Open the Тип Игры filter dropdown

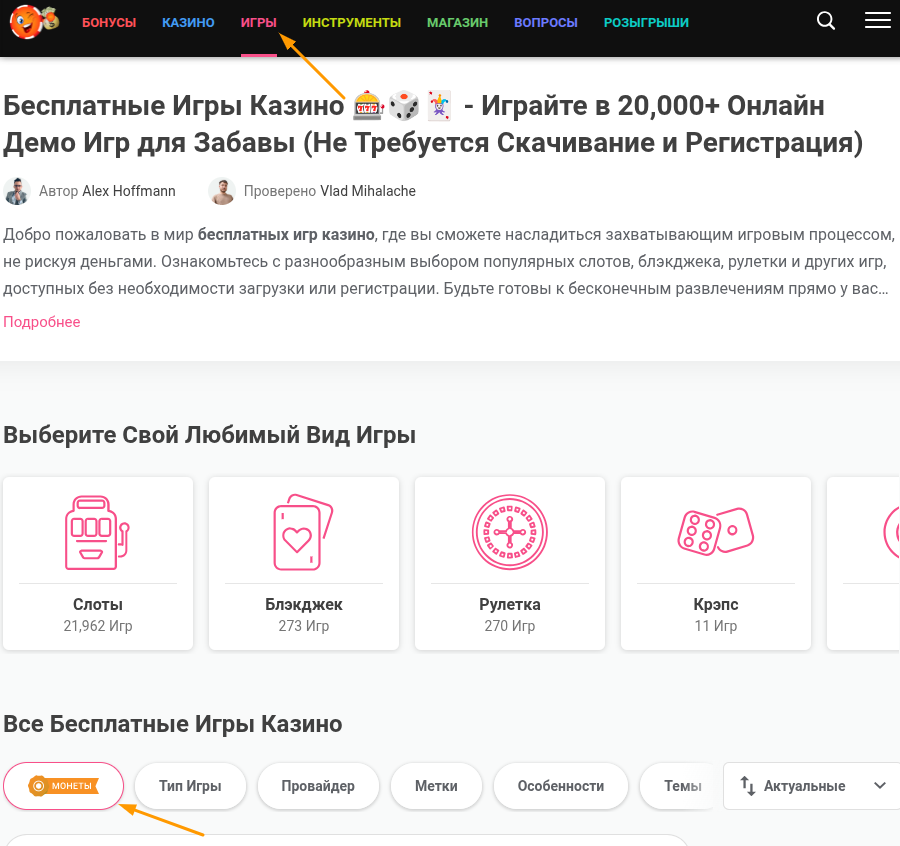tap(190, 786)
